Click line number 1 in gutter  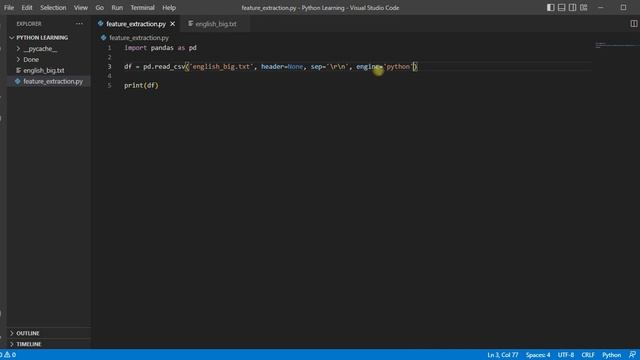tap(109, 48)
